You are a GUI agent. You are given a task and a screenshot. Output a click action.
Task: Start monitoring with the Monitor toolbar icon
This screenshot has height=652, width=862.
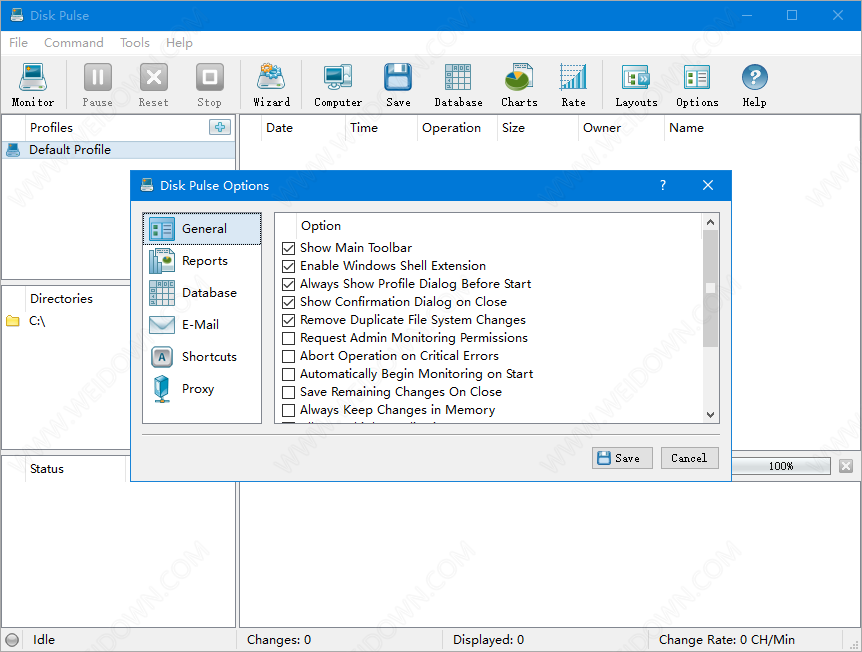click(33, 85)
